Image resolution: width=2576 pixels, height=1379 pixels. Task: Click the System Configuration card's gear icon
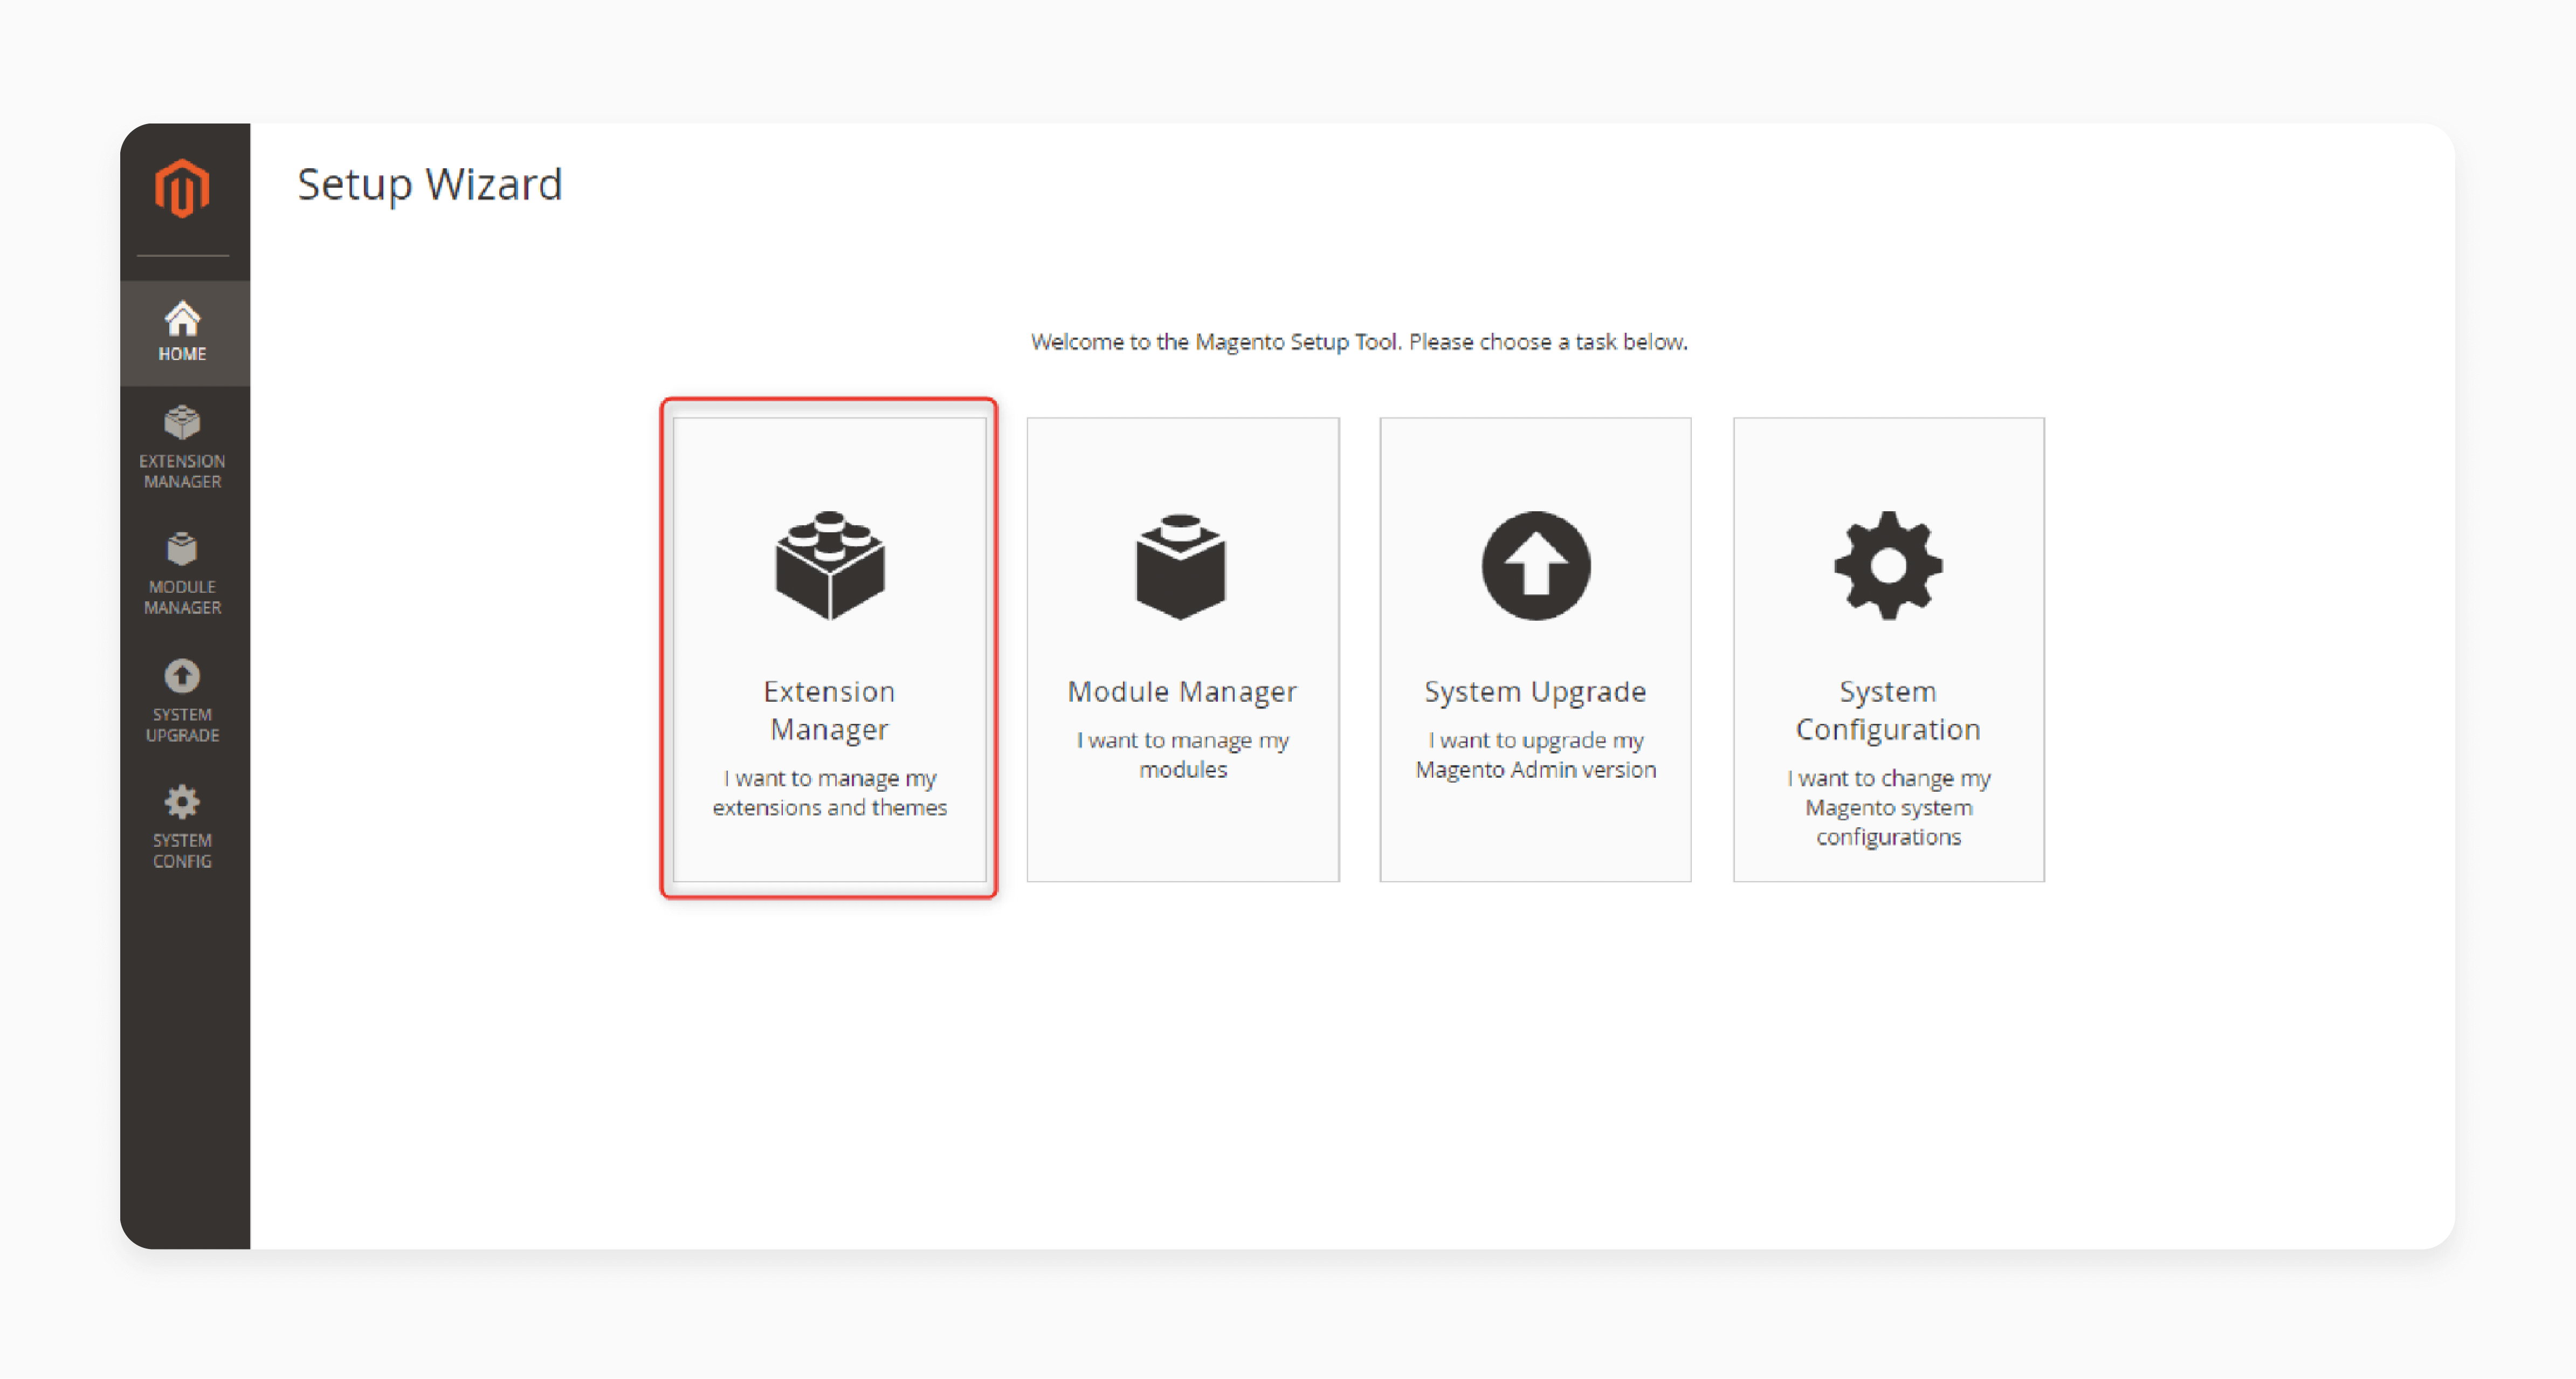click(1888, 565)
